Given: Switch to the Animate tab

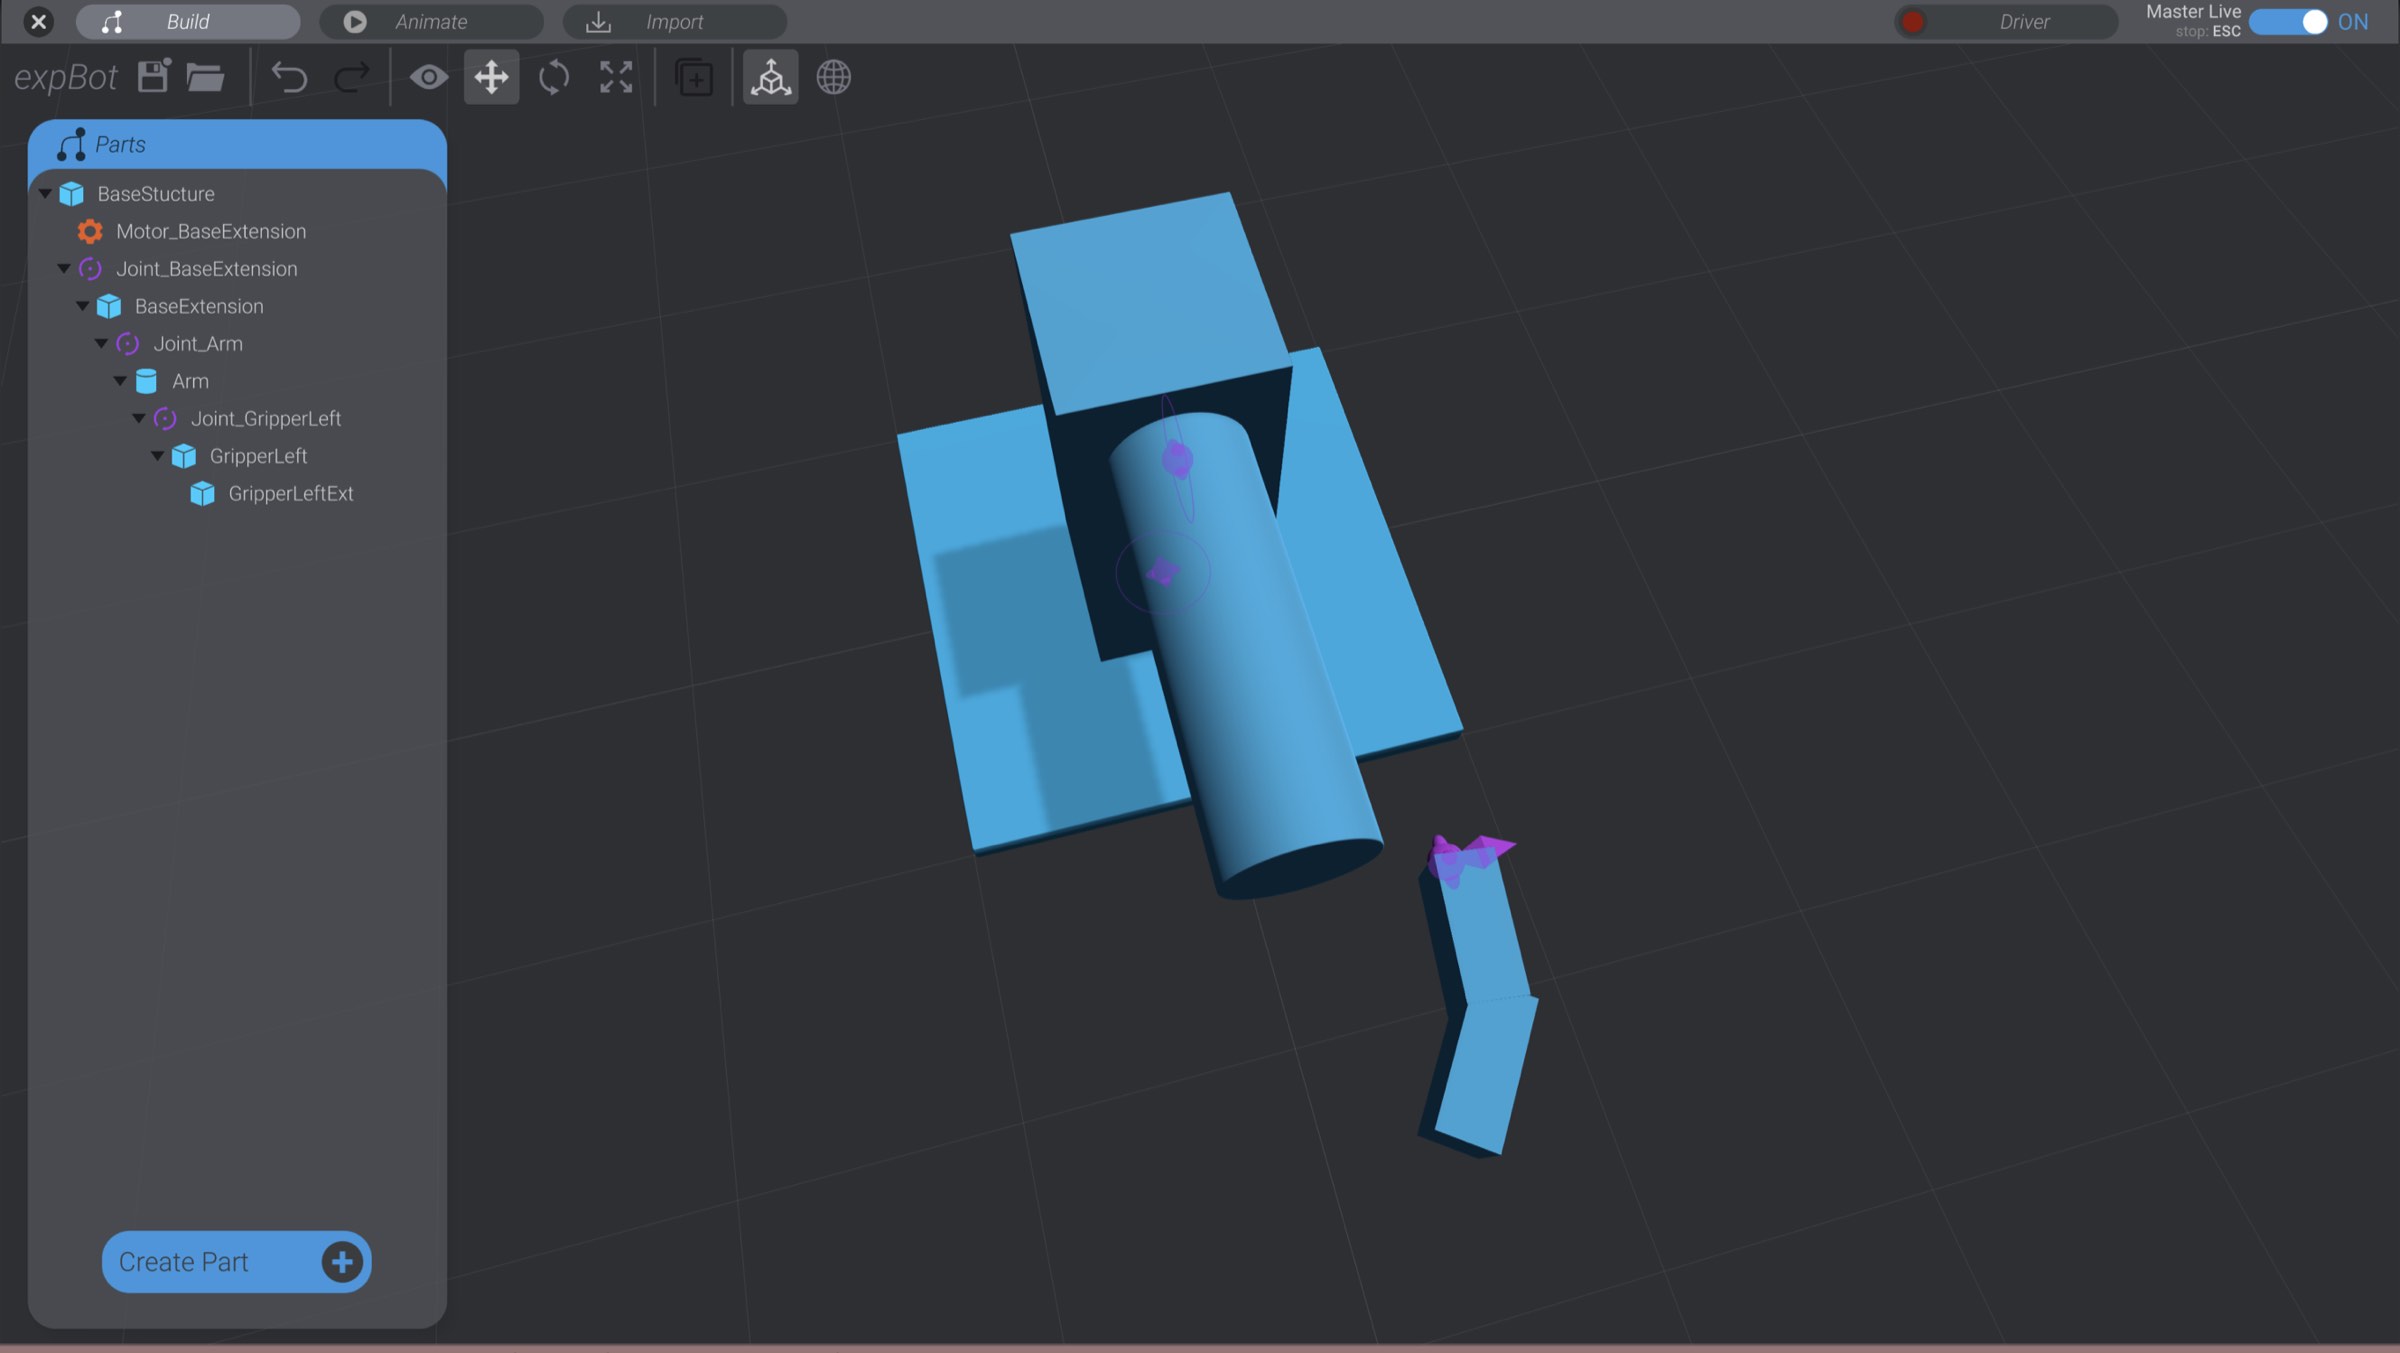Looking at the screenshot, I should coord(431,21).
